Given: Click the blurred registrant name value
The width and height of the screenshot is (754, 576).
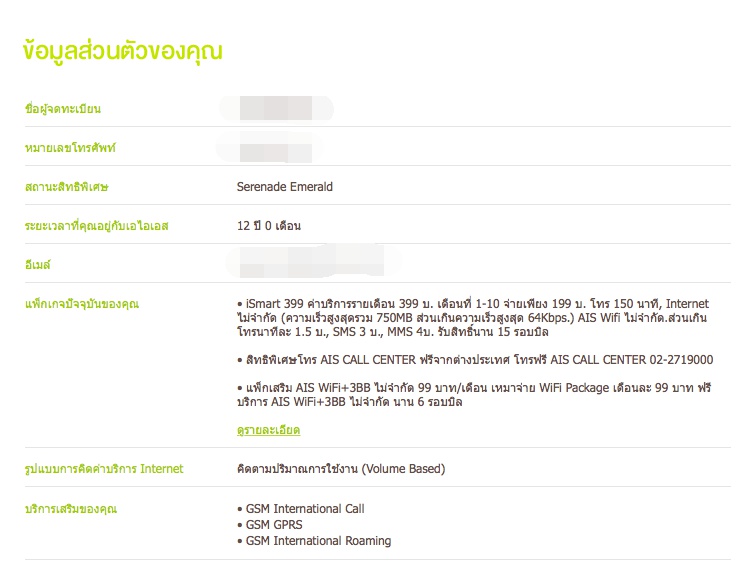Looking at the screenshot, I should (277, 108).
